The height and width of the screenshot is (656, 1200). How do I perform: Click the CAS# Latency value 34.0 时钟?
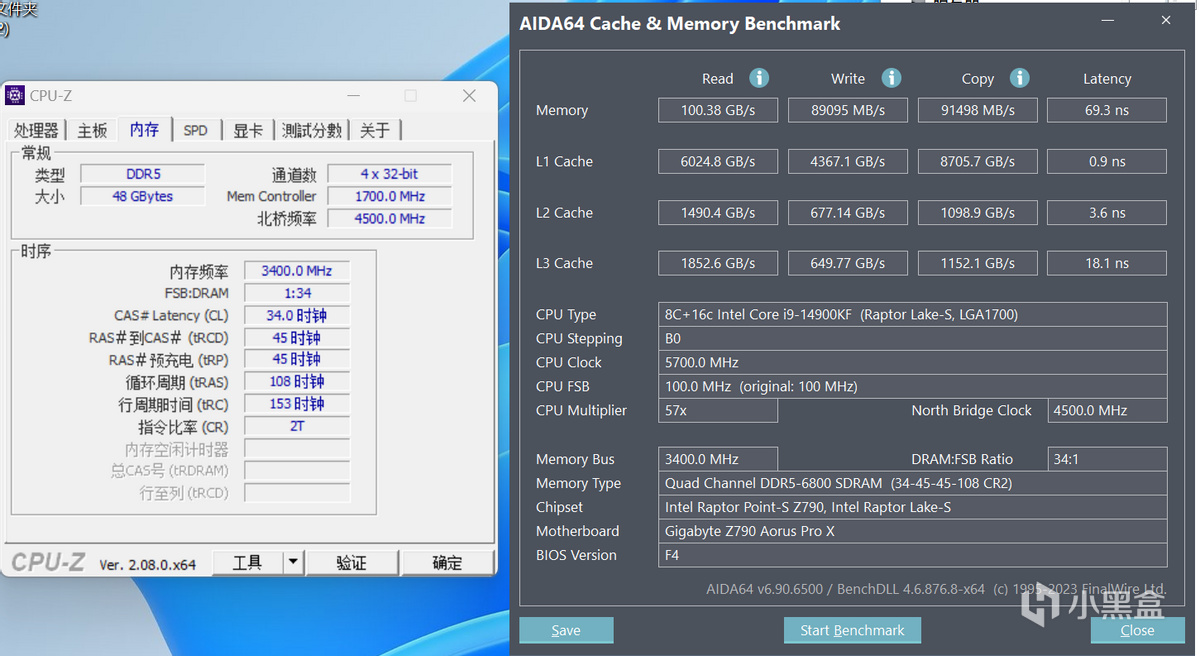pos(297,316)
